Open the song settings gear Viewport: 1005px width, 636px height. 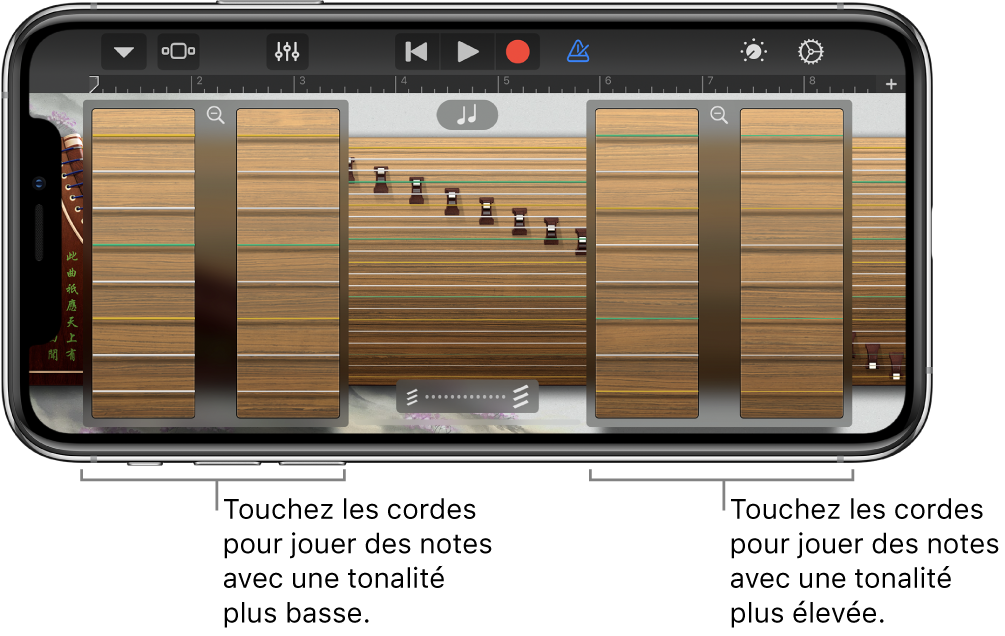(x=811, y=51)
